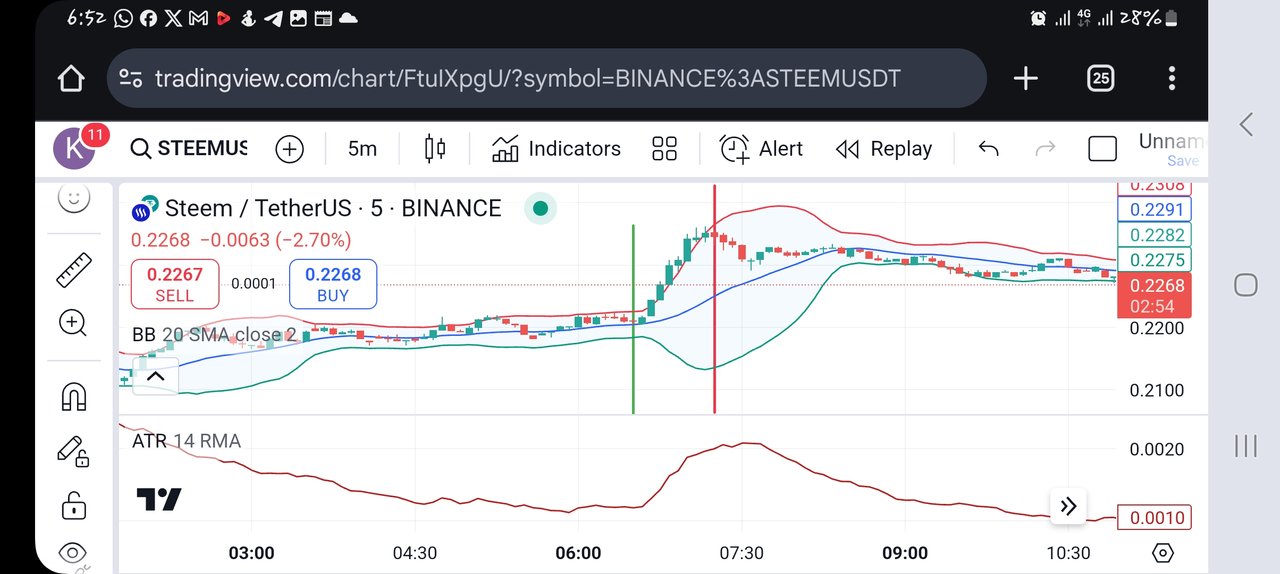
Task: Redo chart action arrow
Action: (1045, 149)
